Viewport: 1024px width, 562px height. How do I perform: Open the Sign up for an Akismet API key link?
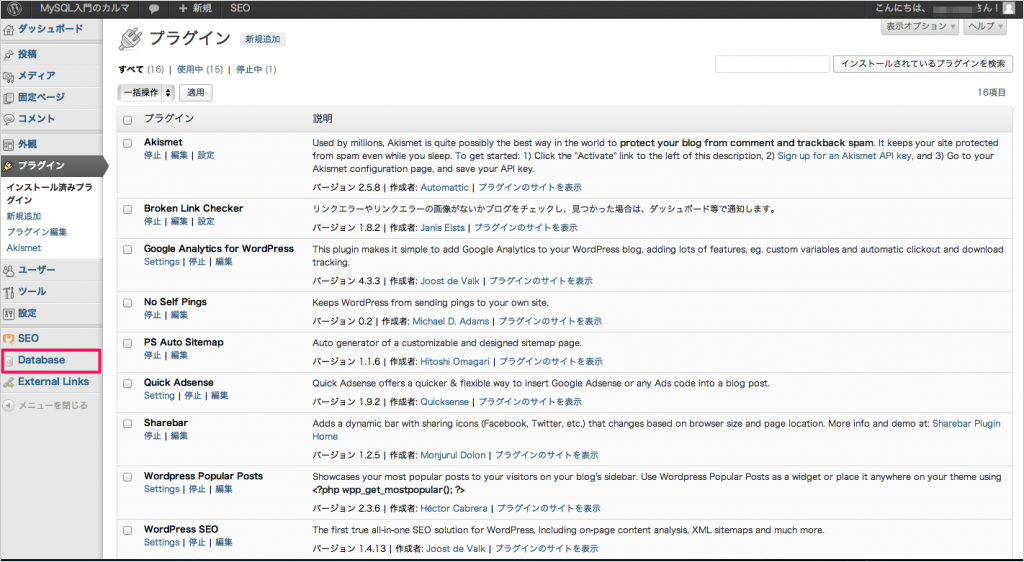pos(844,156)
